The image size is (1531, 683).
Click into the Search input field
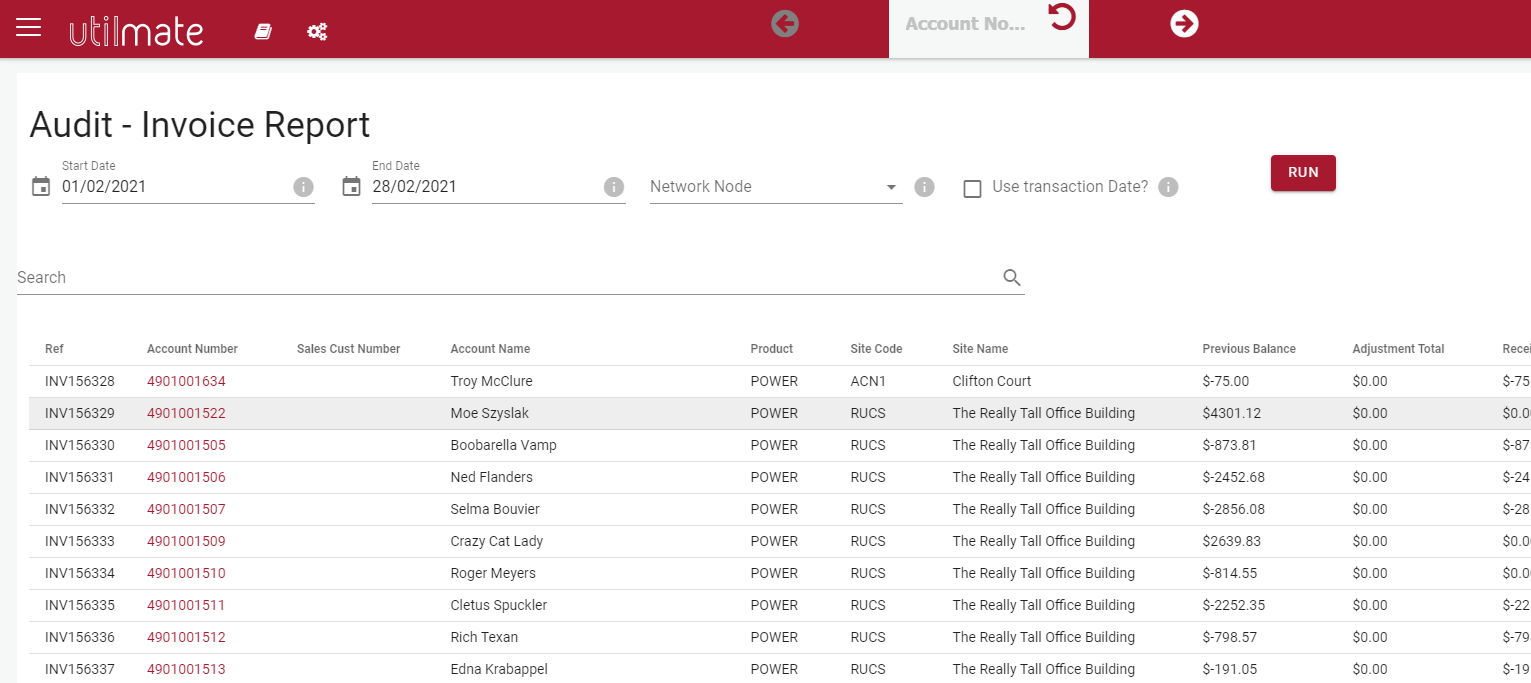[500, 278]
